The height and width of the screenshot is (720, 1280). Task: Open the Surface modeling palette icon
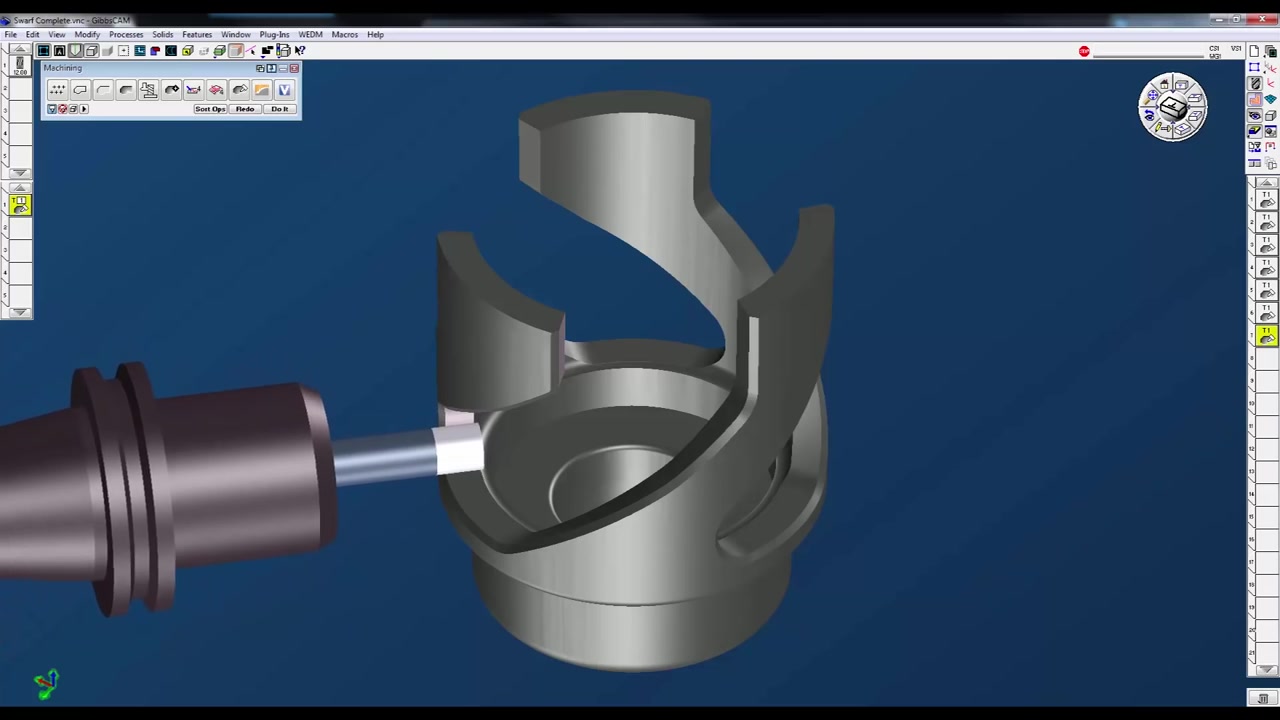1270,99
